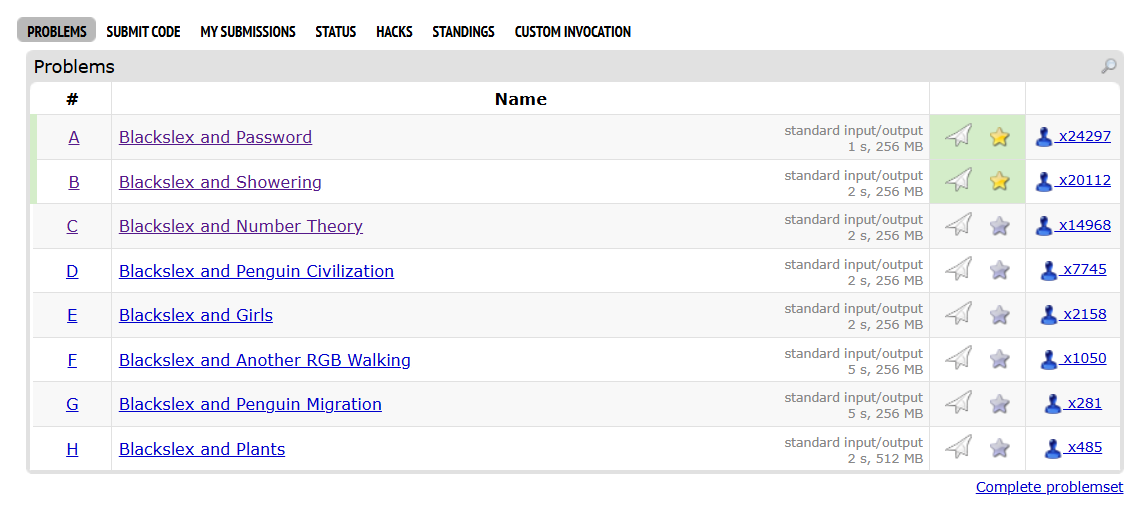Open Custom Invocation tab
Image resolution: width=1136 pixels, height=508 pixels.
coord(572,32)
